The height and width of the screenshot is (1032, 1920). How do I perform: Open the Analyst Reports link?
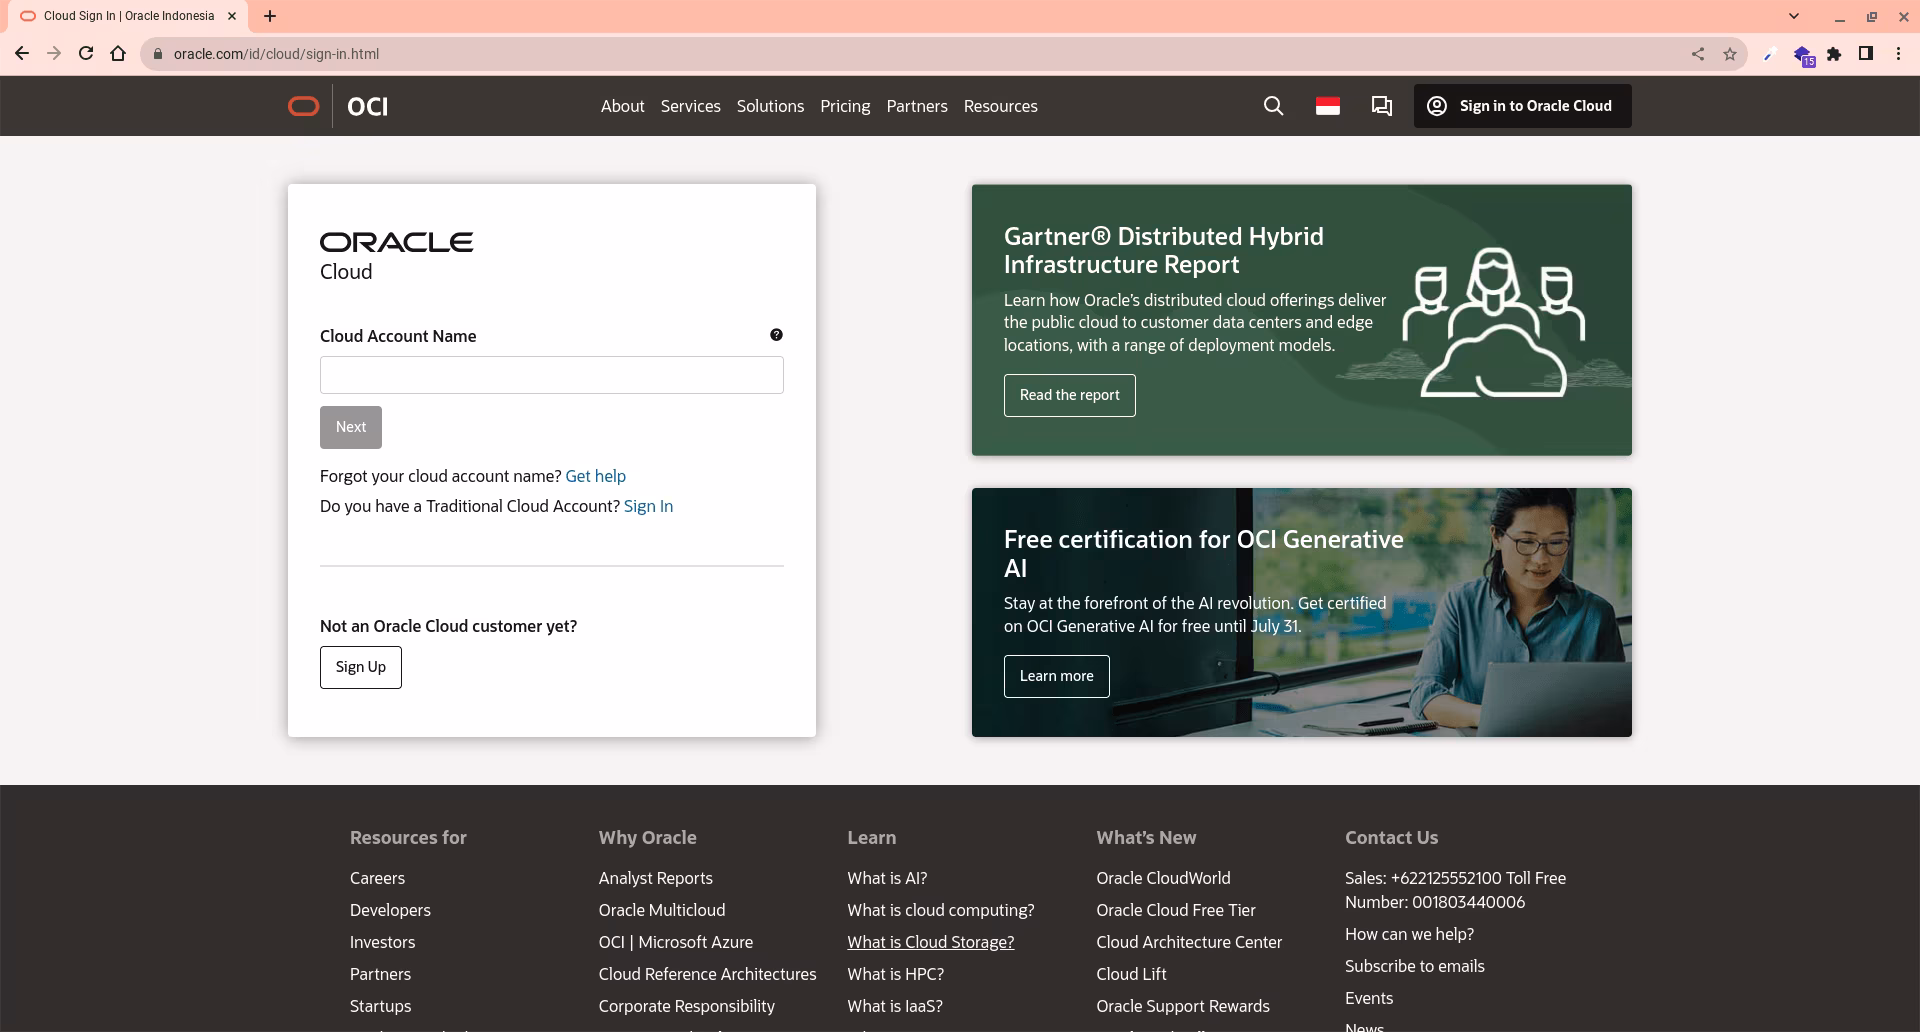[x=655, y=878]
